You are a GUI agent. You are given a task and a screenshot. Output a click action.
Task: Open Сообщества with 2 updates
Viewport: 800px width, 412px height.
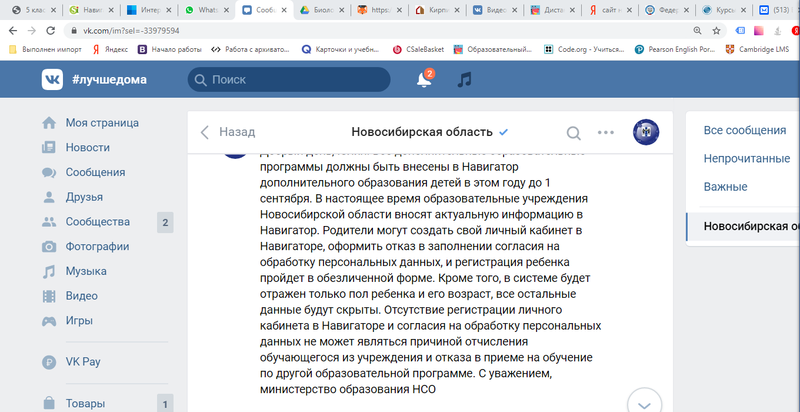point(98,222)
